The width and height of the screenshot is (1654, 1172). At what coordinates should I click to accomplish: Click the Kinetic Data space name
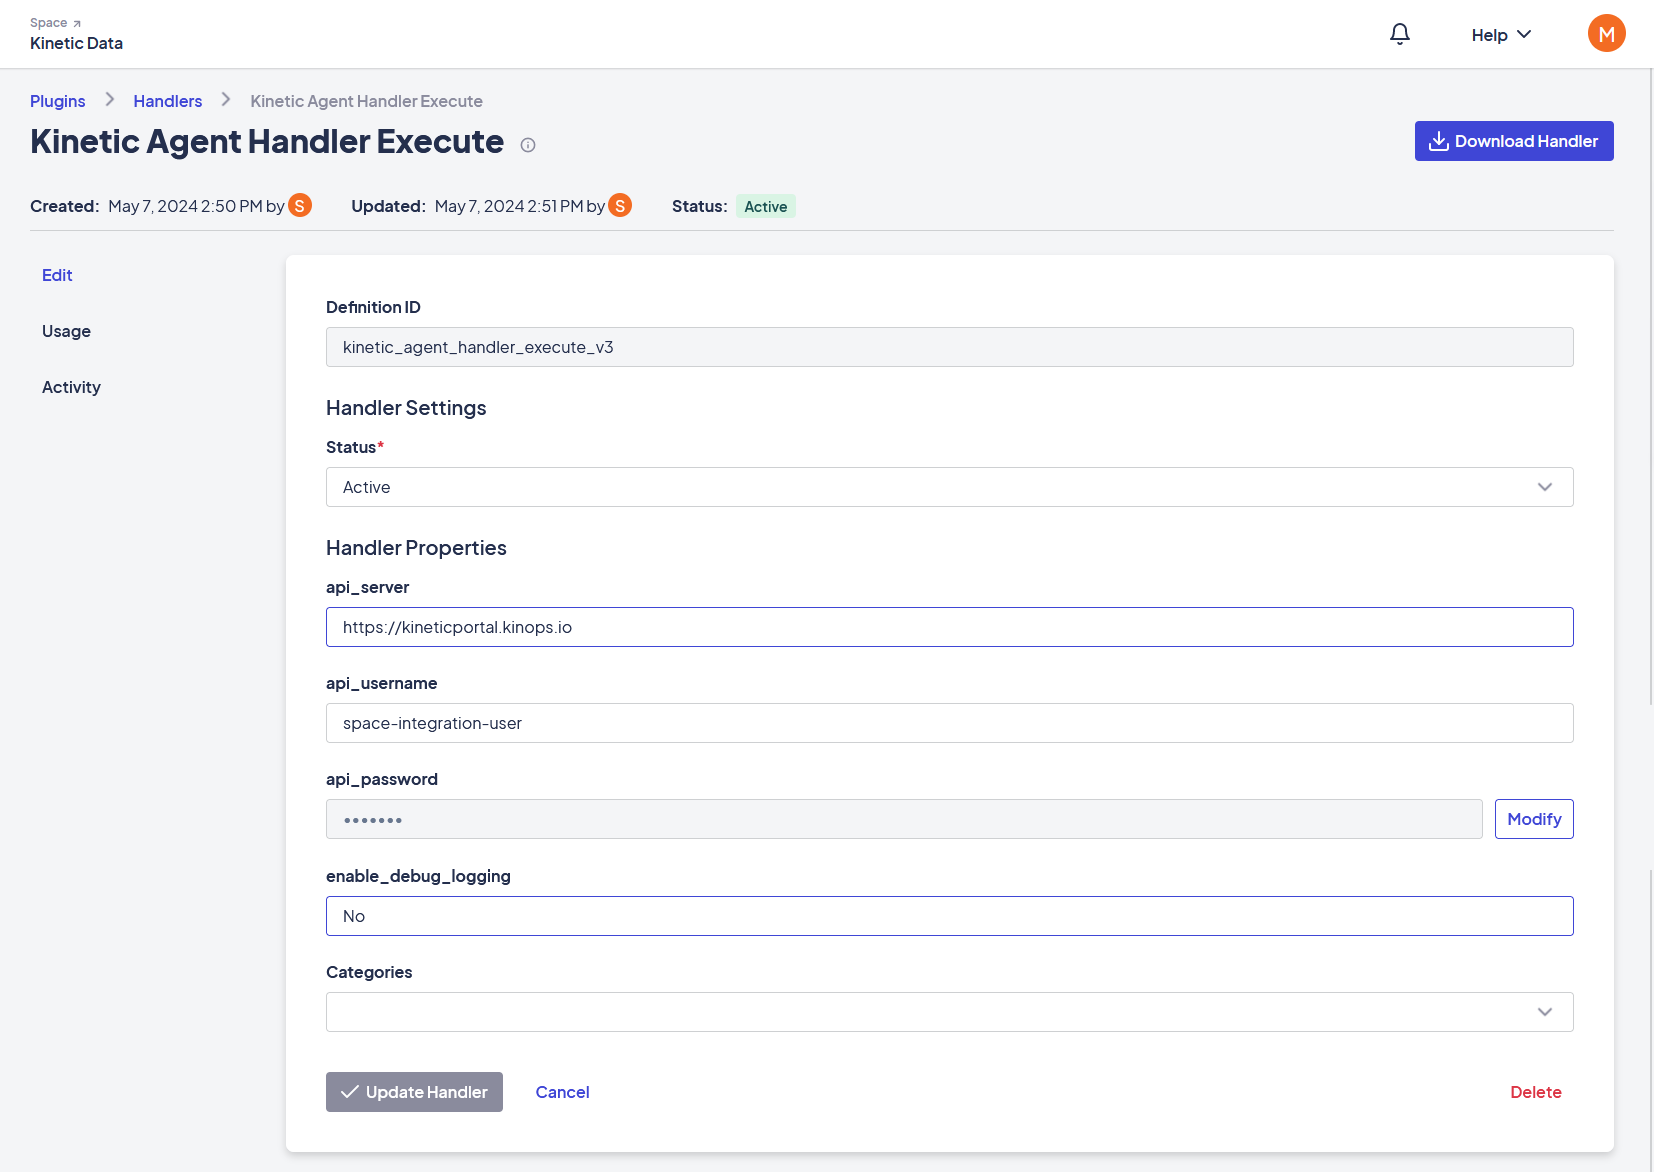(76, 43)
